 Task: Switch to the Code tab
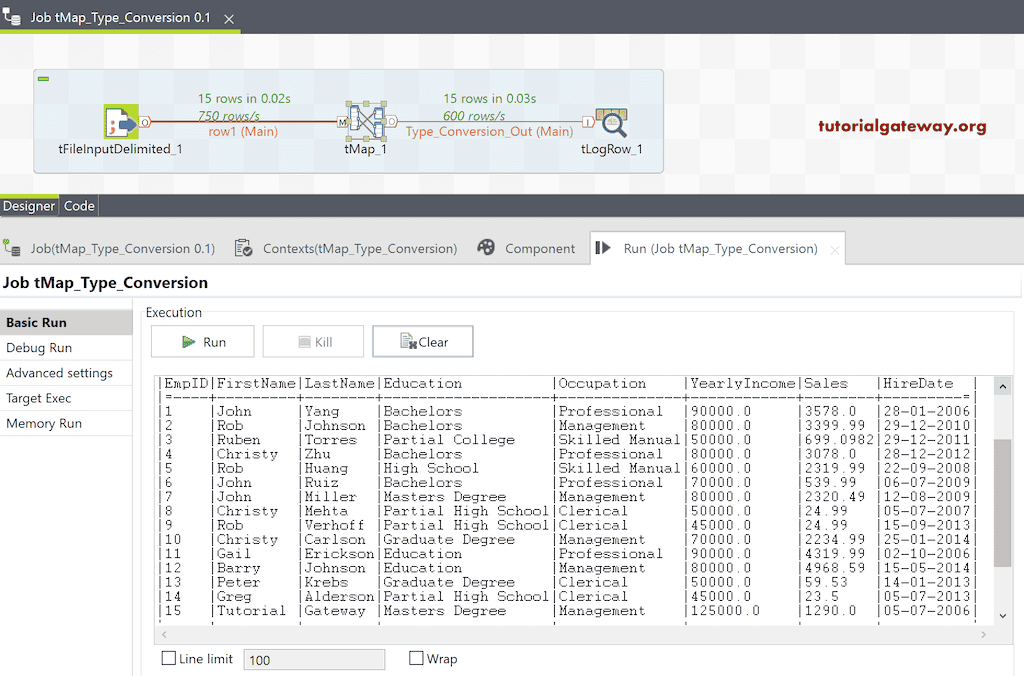78,205
